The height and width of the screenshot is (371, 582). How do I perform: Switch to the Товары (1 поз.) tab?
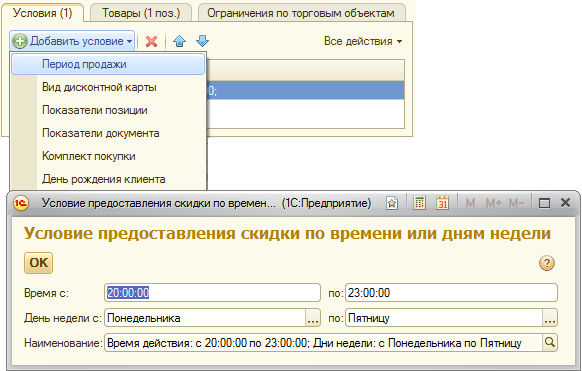pyautogui.click(x=141, y=13)
